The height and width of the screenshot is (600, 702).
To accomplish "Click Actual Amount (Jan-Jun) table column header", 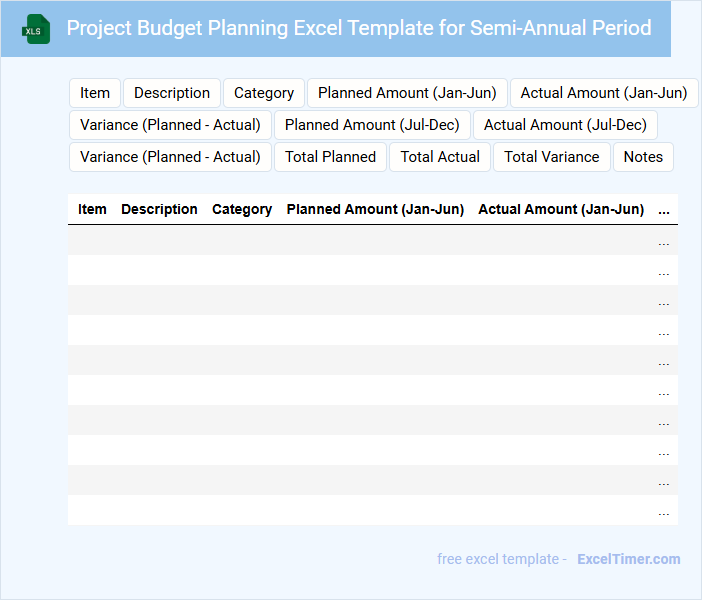I will click(561, 209).
